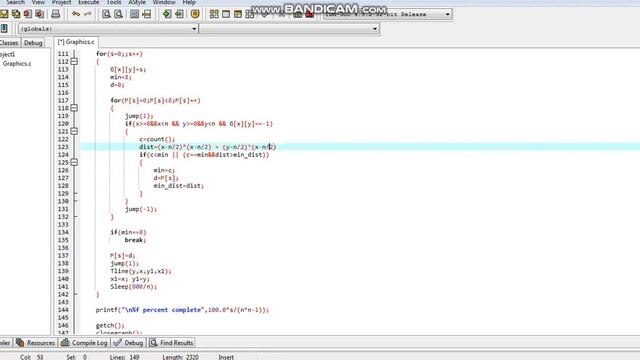Click the 'min_dist=dist;' line
The height and width of the screenshot is (360, 640).
click(179, 186)
